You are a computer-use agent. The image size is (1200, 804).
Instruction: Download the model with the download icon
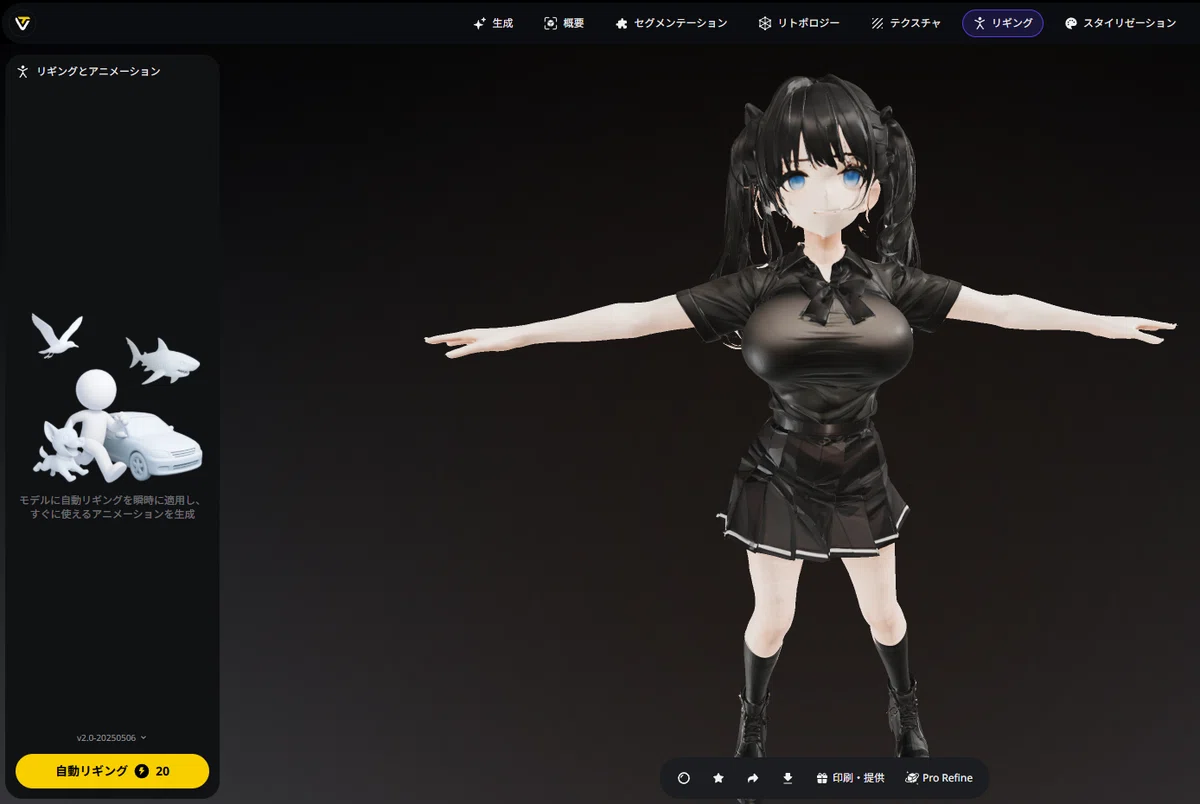pyautogui.click(x=787, y=778)
